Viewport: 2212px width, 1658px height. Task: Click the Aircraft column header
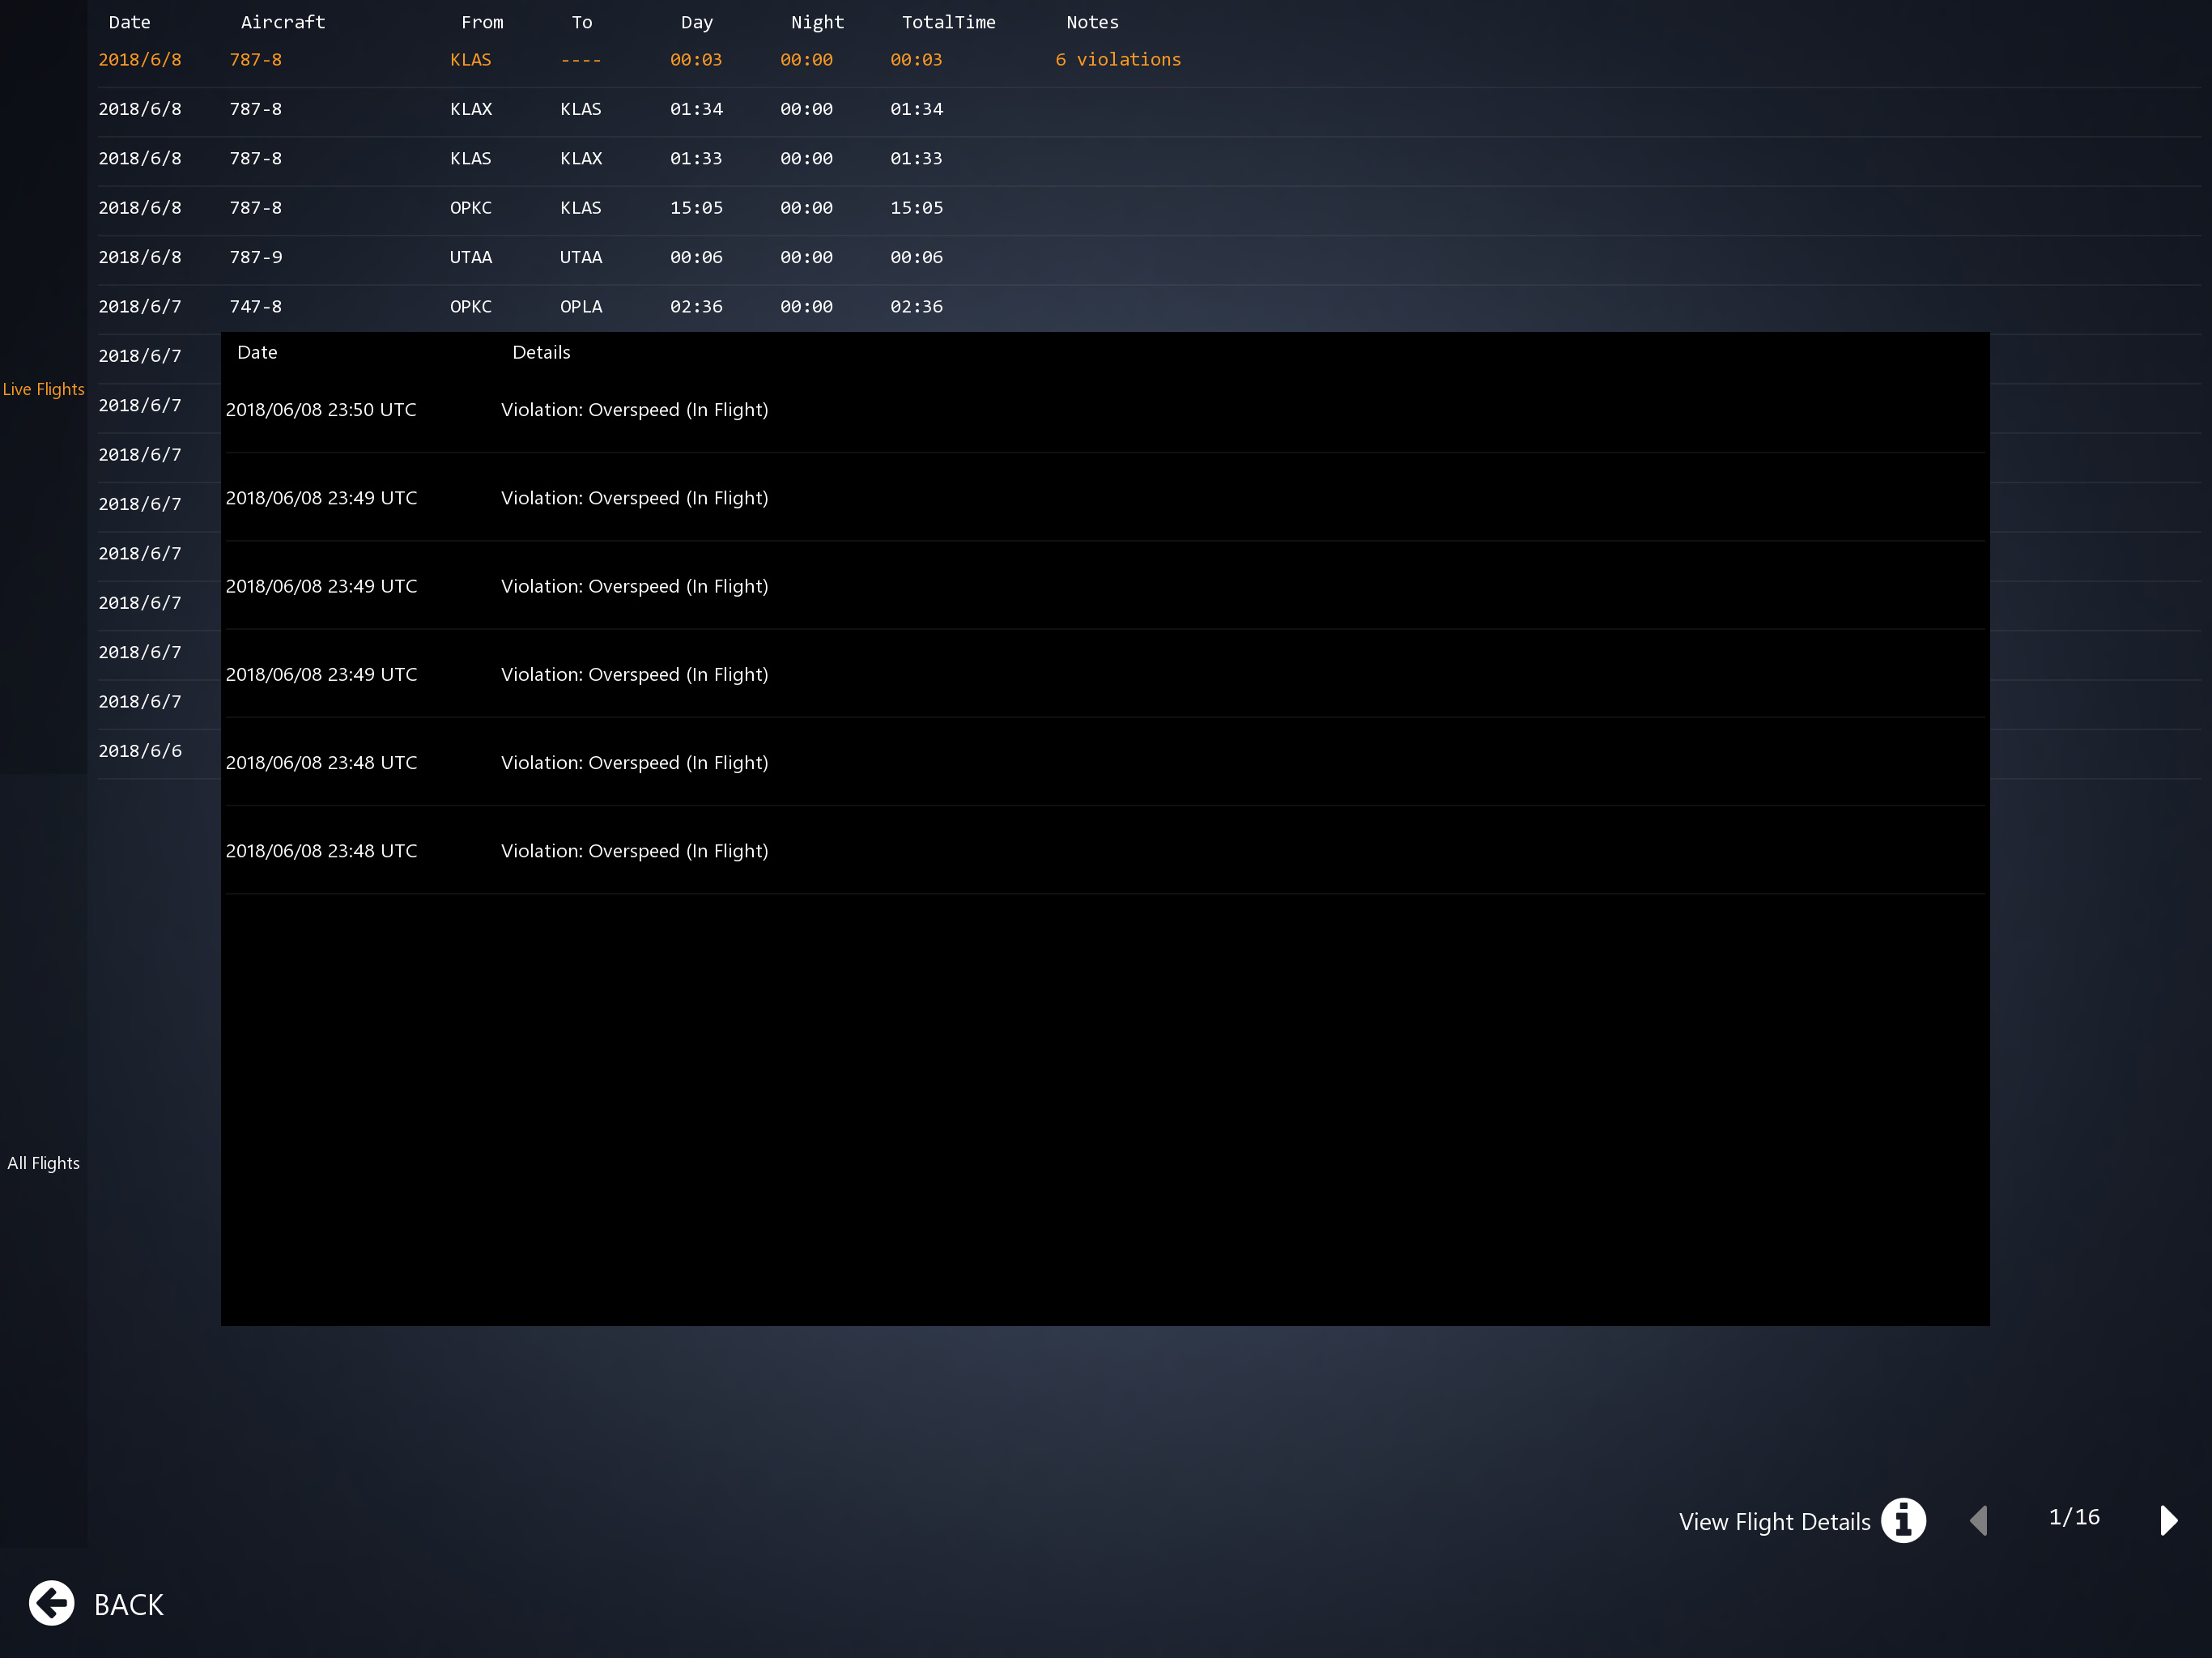click(x=282, y=22)
